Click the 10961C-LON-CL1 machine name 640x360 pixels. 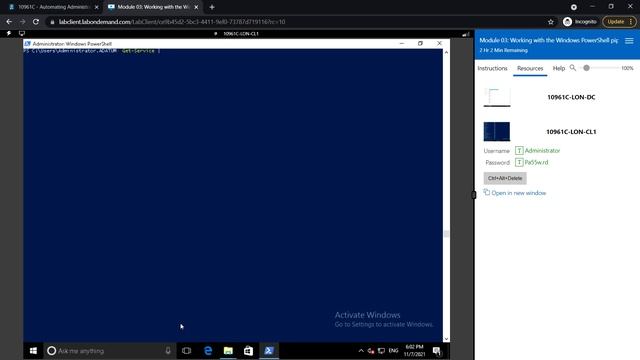[571, 132]
